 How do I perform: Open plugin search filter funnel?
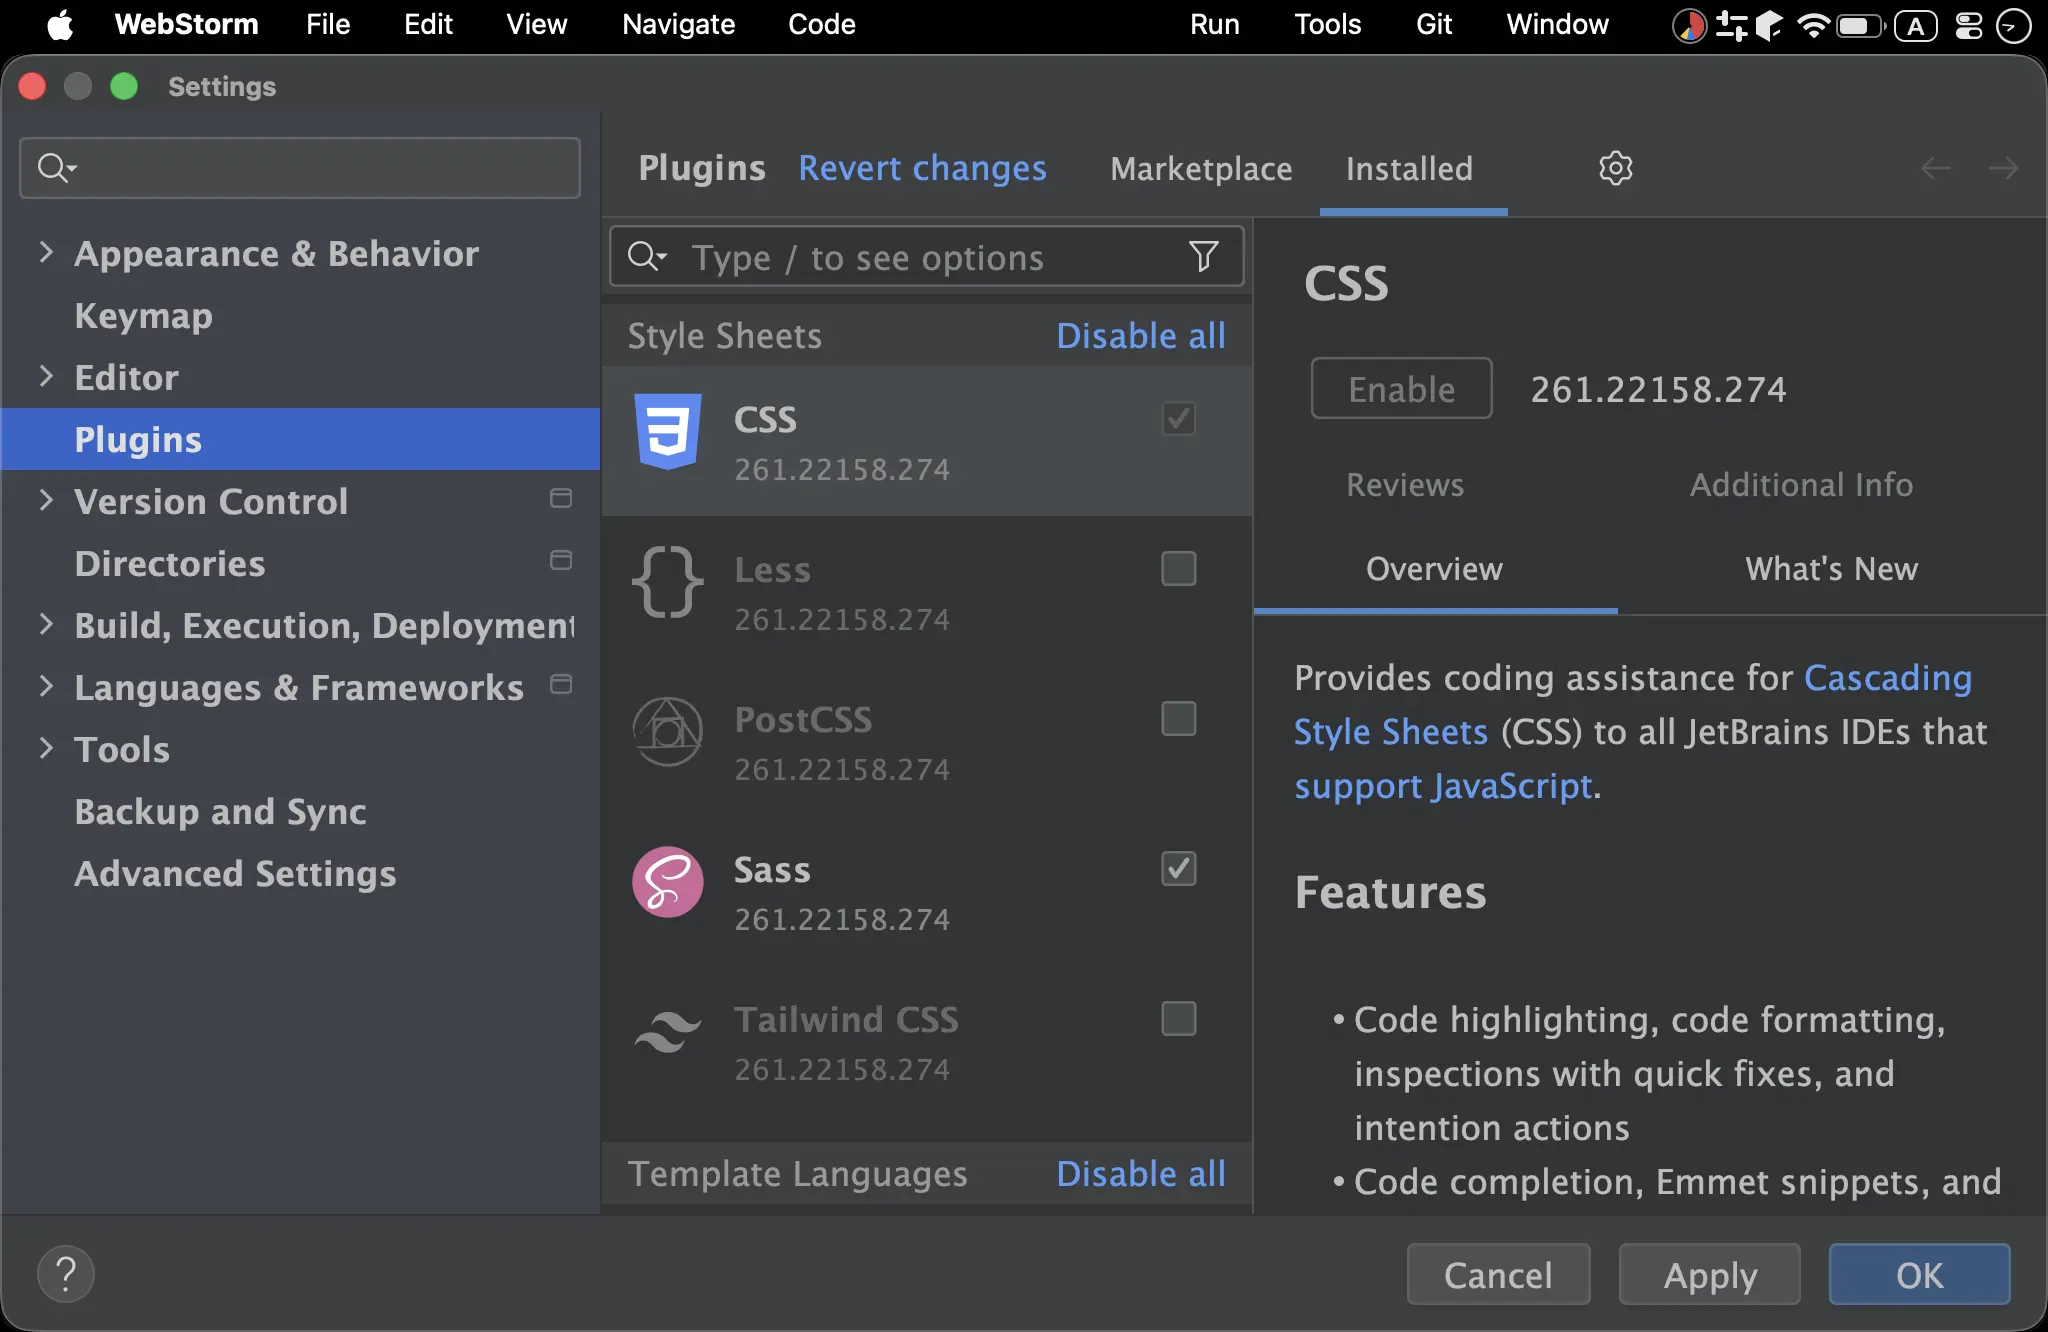pos(1204,257)
